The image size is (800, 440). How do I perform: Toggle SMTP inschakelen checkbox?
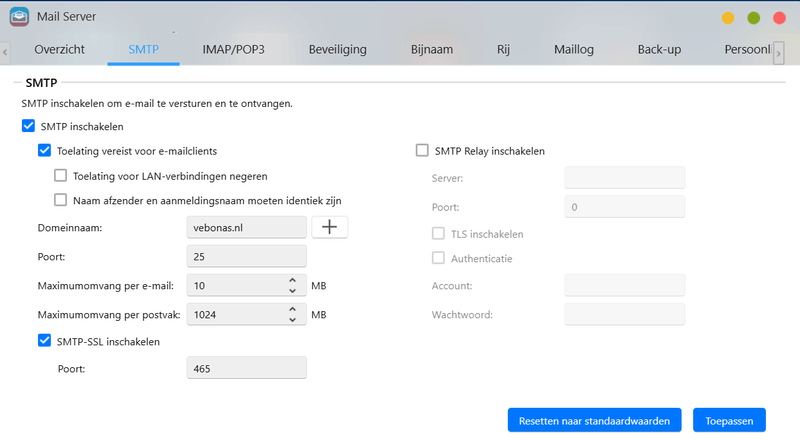click(x=28, y=127)
